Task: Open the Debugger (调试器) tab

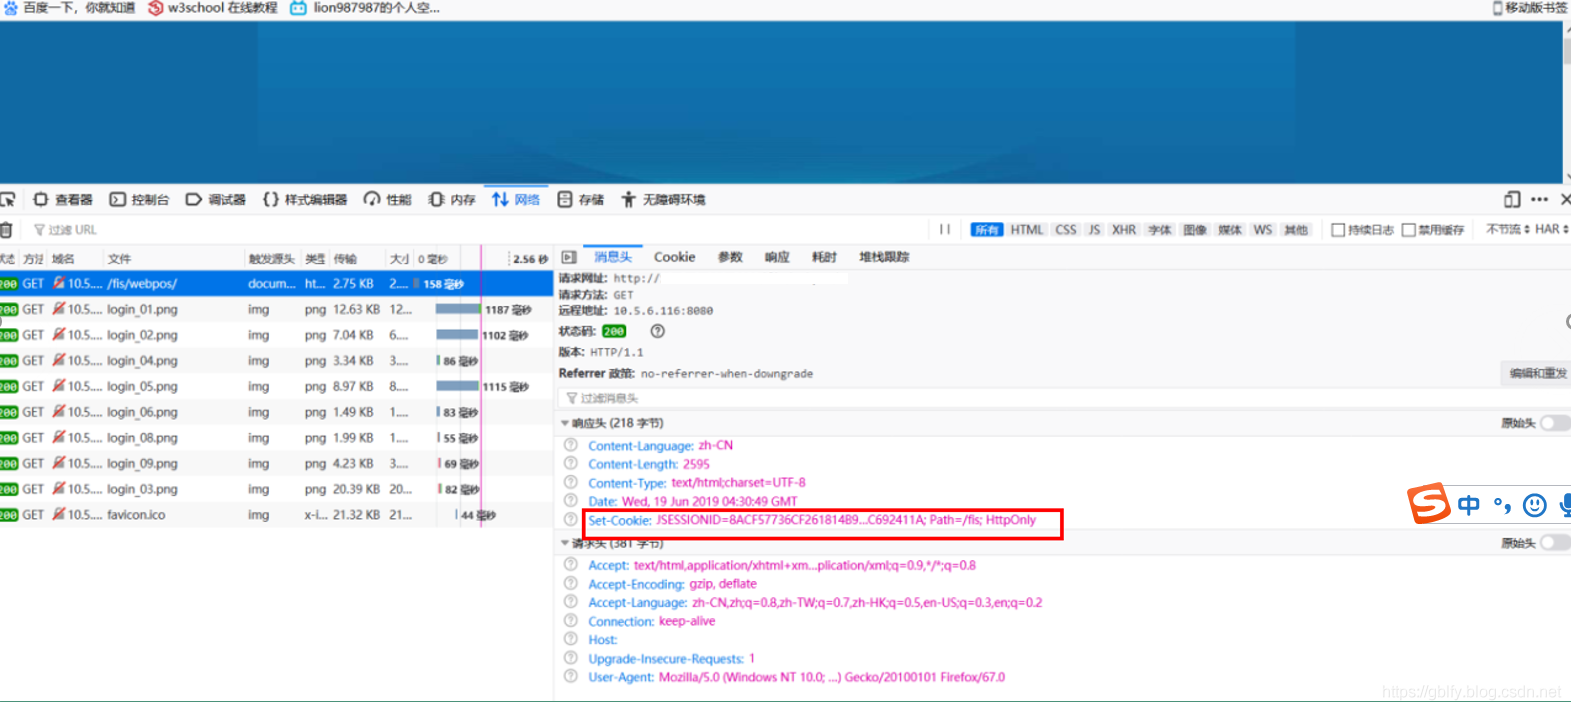Action: (x=216, y=200)
